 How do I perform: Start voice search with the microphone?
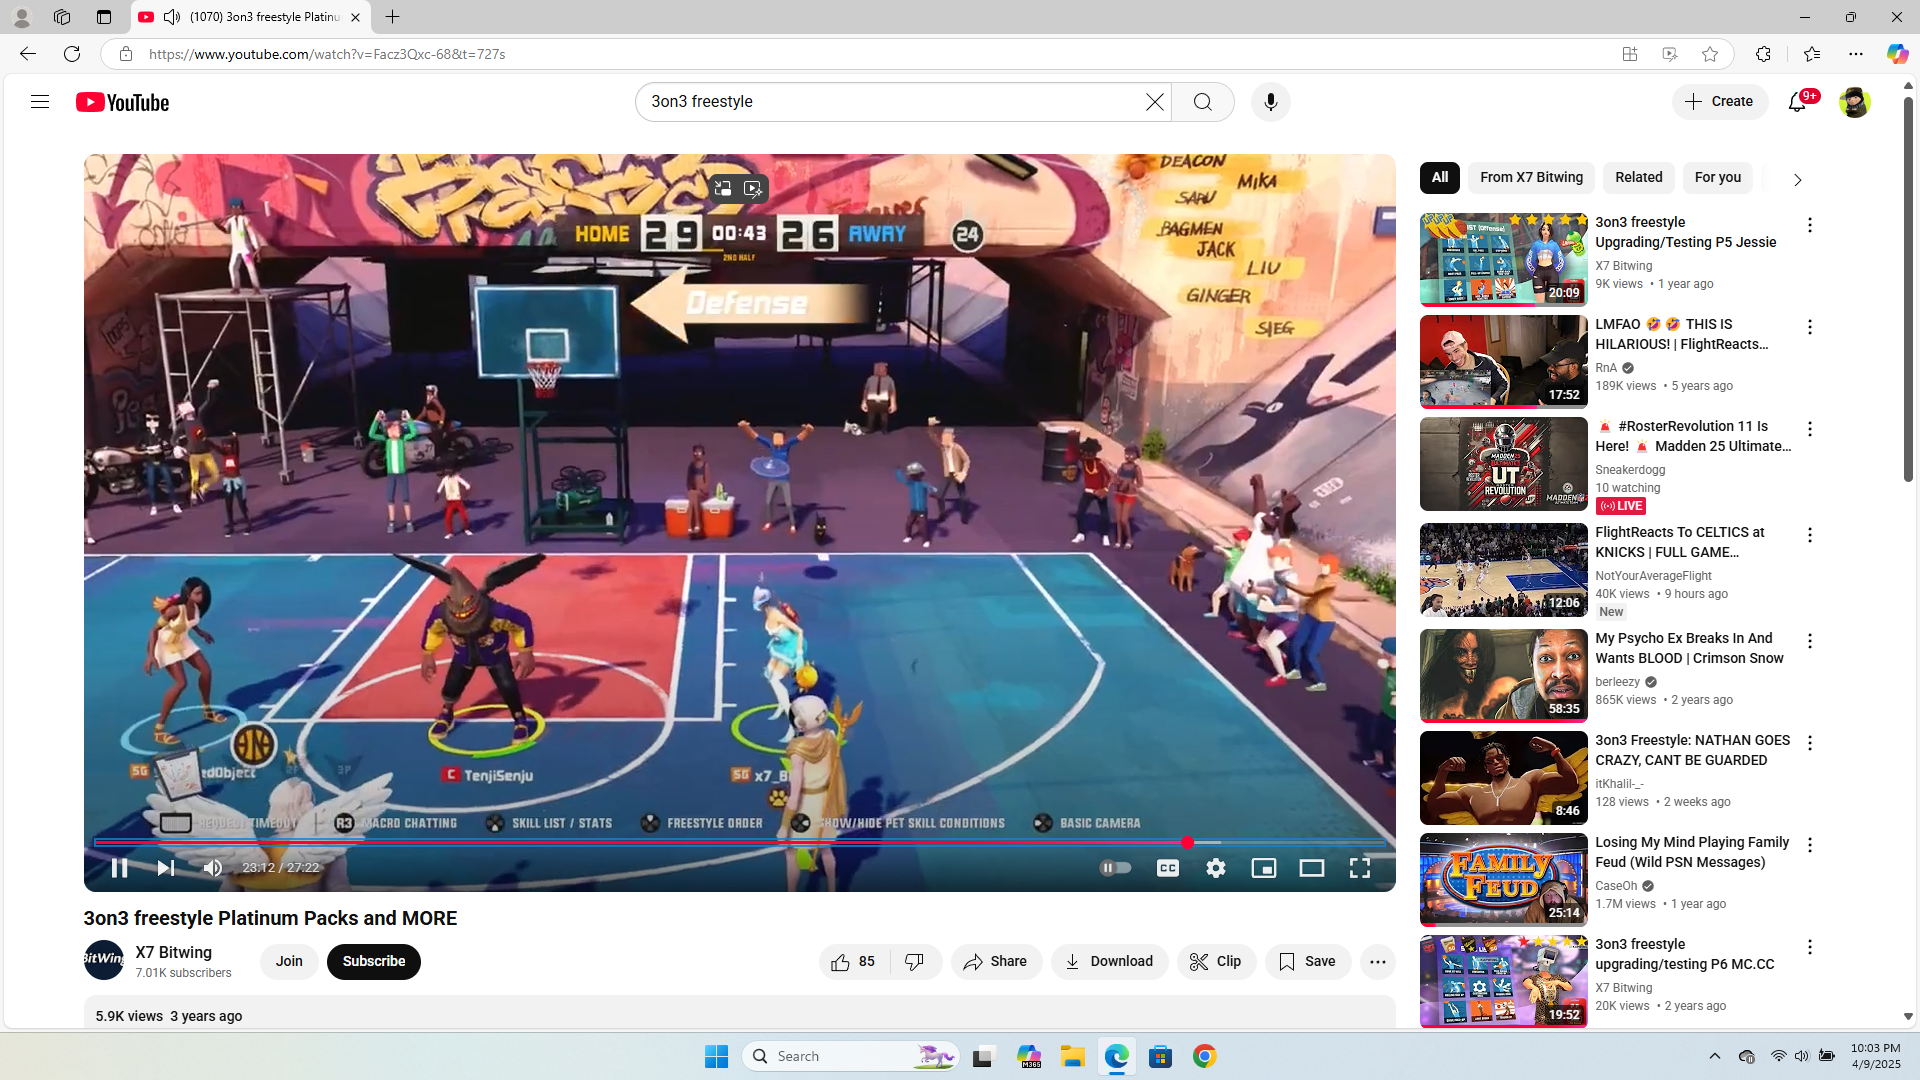(1271, 102)
